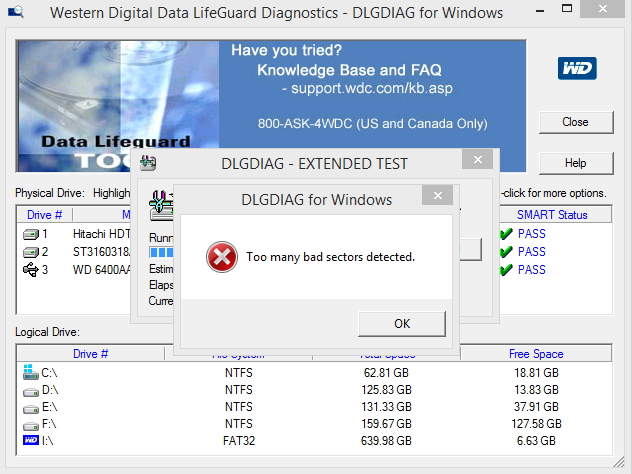The width and height of the screenshot is (632, 474).
Task: Click PASS status for WD 6400AA drive
Action: [x=532, y=270]
